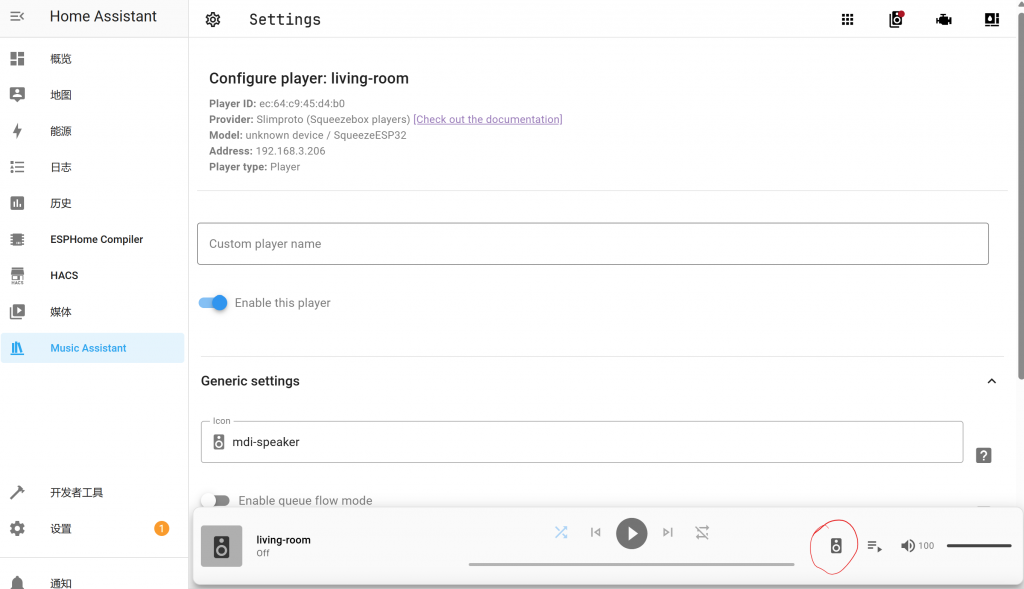
Task: Skip to the next track
Action: point(668,533)
